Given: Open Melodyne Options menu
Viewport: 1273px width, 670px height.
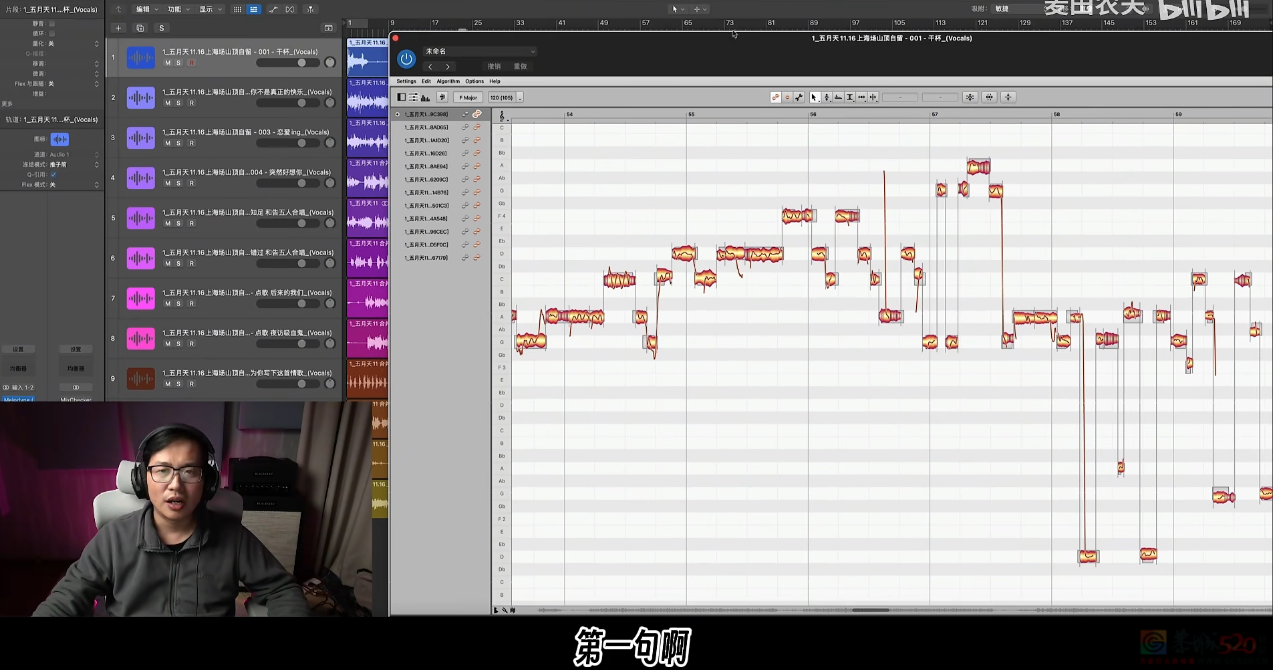Looking at the screenshot, I should [474, 81].
